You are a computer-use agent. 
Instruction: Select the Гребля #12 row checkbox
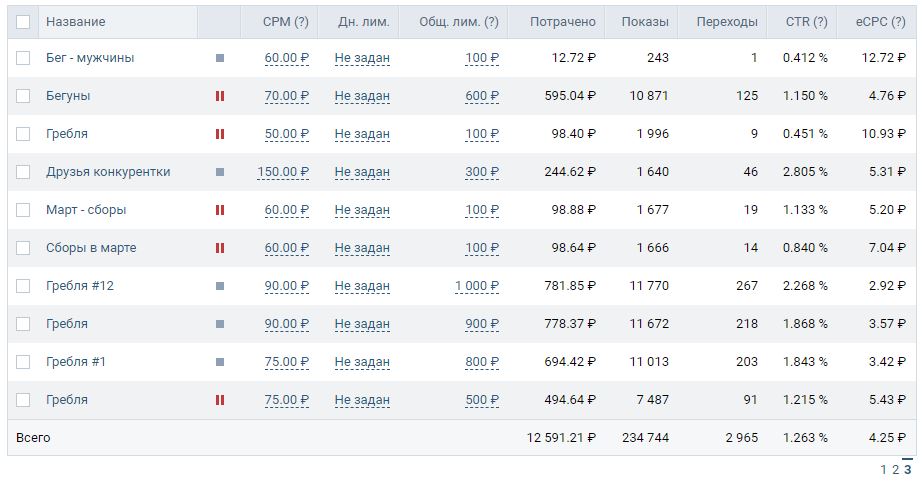pyautogui.click(x=23, y=286)
